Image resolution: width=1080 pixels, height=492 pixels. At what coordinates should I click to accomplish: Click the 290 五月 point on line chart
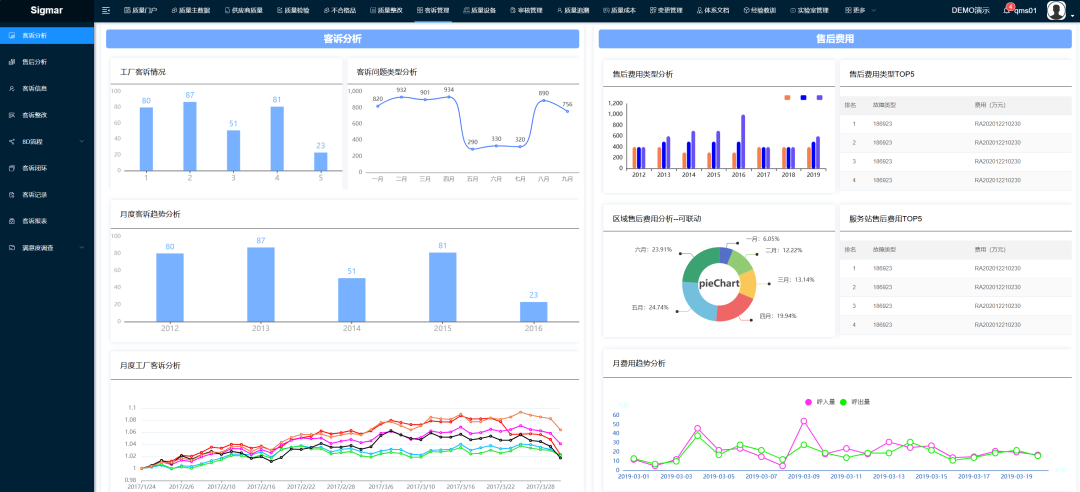pyautogui.click(x=472, y=149)
